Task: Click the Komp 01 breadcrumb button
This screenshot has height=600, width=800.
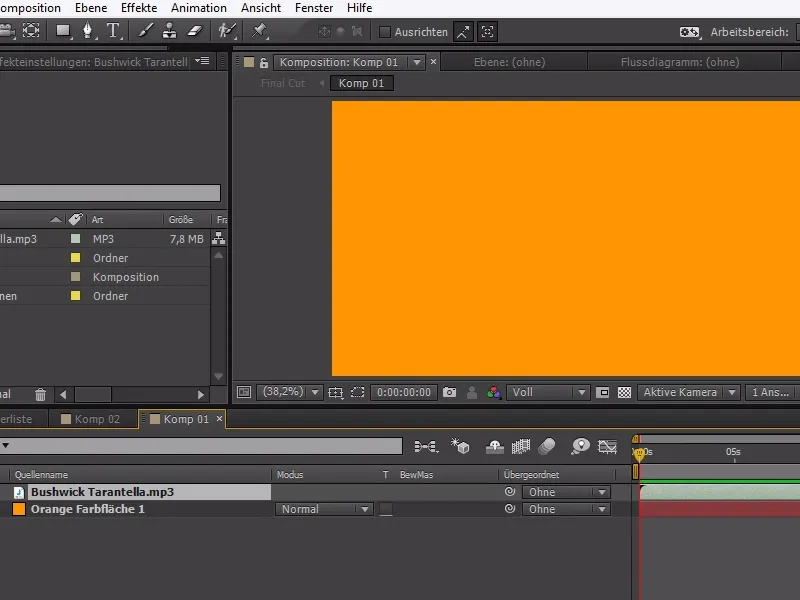Action: [361, 83]
